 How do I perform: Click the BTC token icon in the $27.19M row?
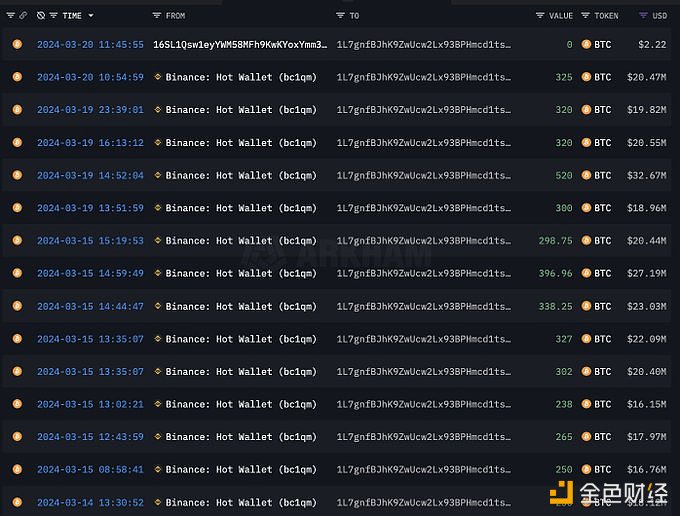point(586,273)
